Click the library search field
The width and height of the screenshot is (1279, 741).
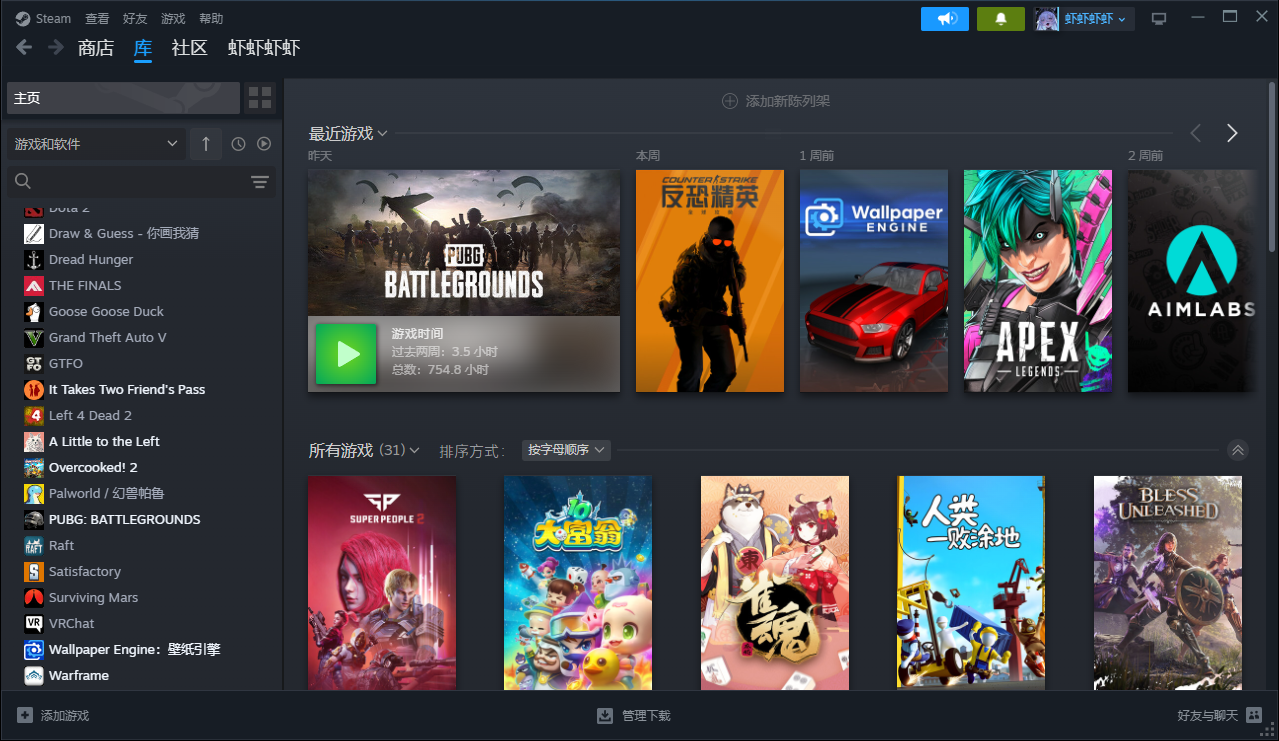125,181
